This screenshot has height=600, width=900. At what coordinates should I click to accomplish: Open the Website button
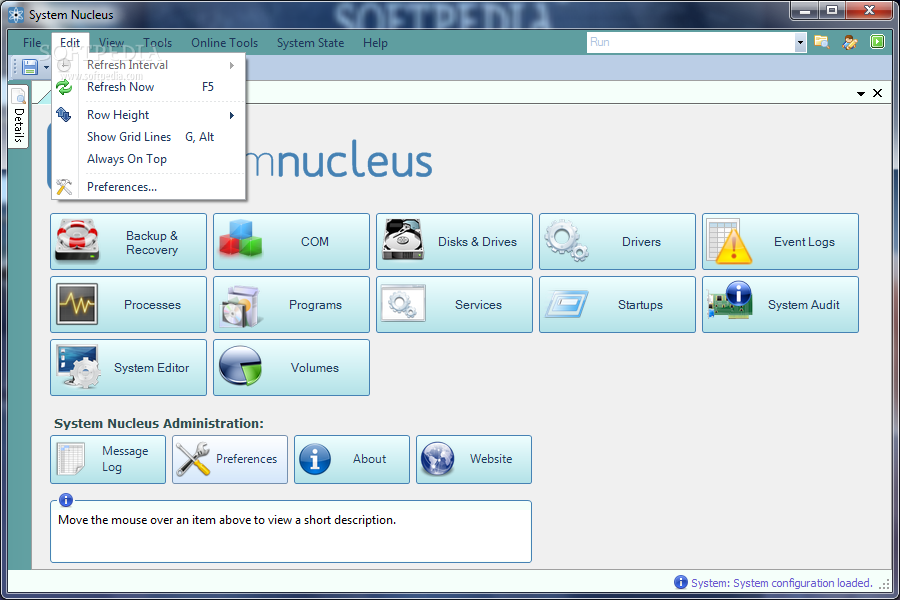pos(474,459)
